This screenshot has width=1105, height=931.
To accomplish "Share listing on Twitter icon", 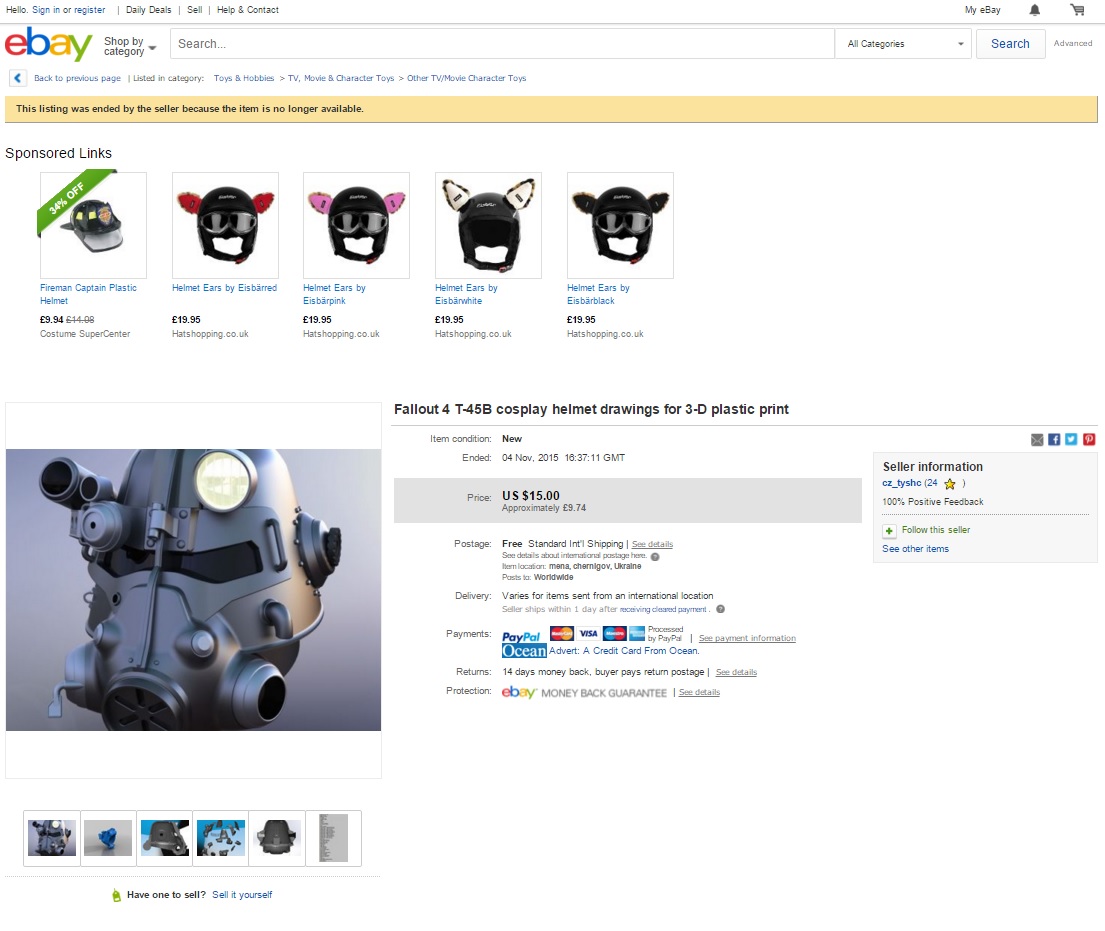I will pos(1071,440).
